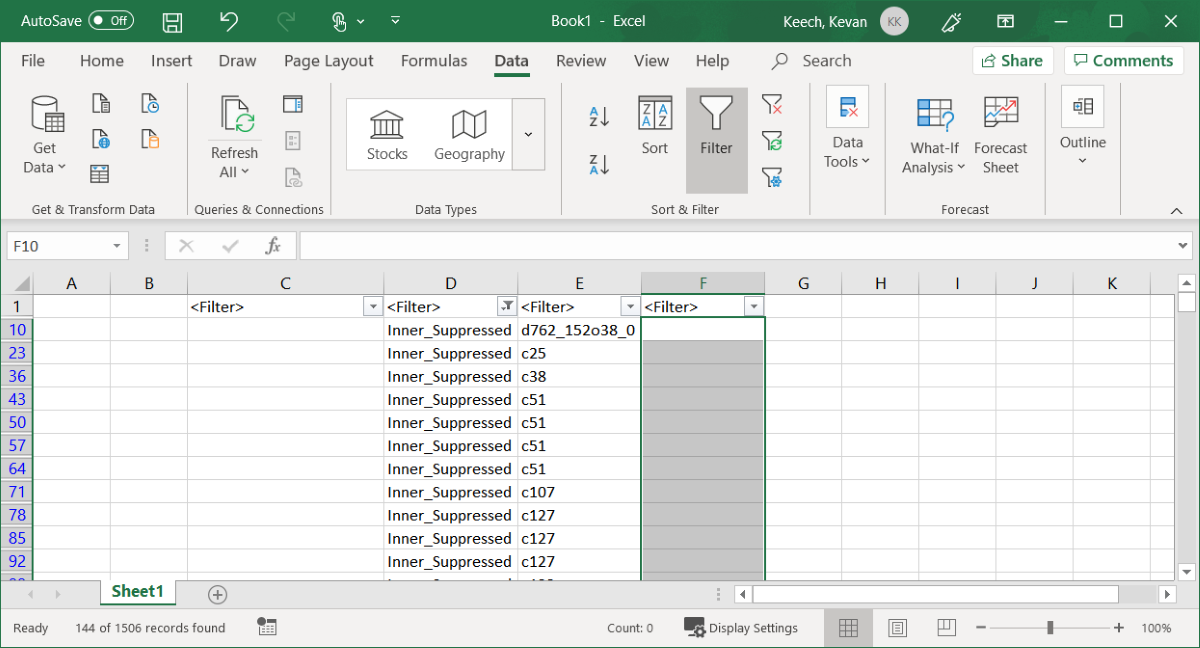The image size is (1200, 648).
Task: Toggle AutoSave switch
Action: click(x=111, y=21)
